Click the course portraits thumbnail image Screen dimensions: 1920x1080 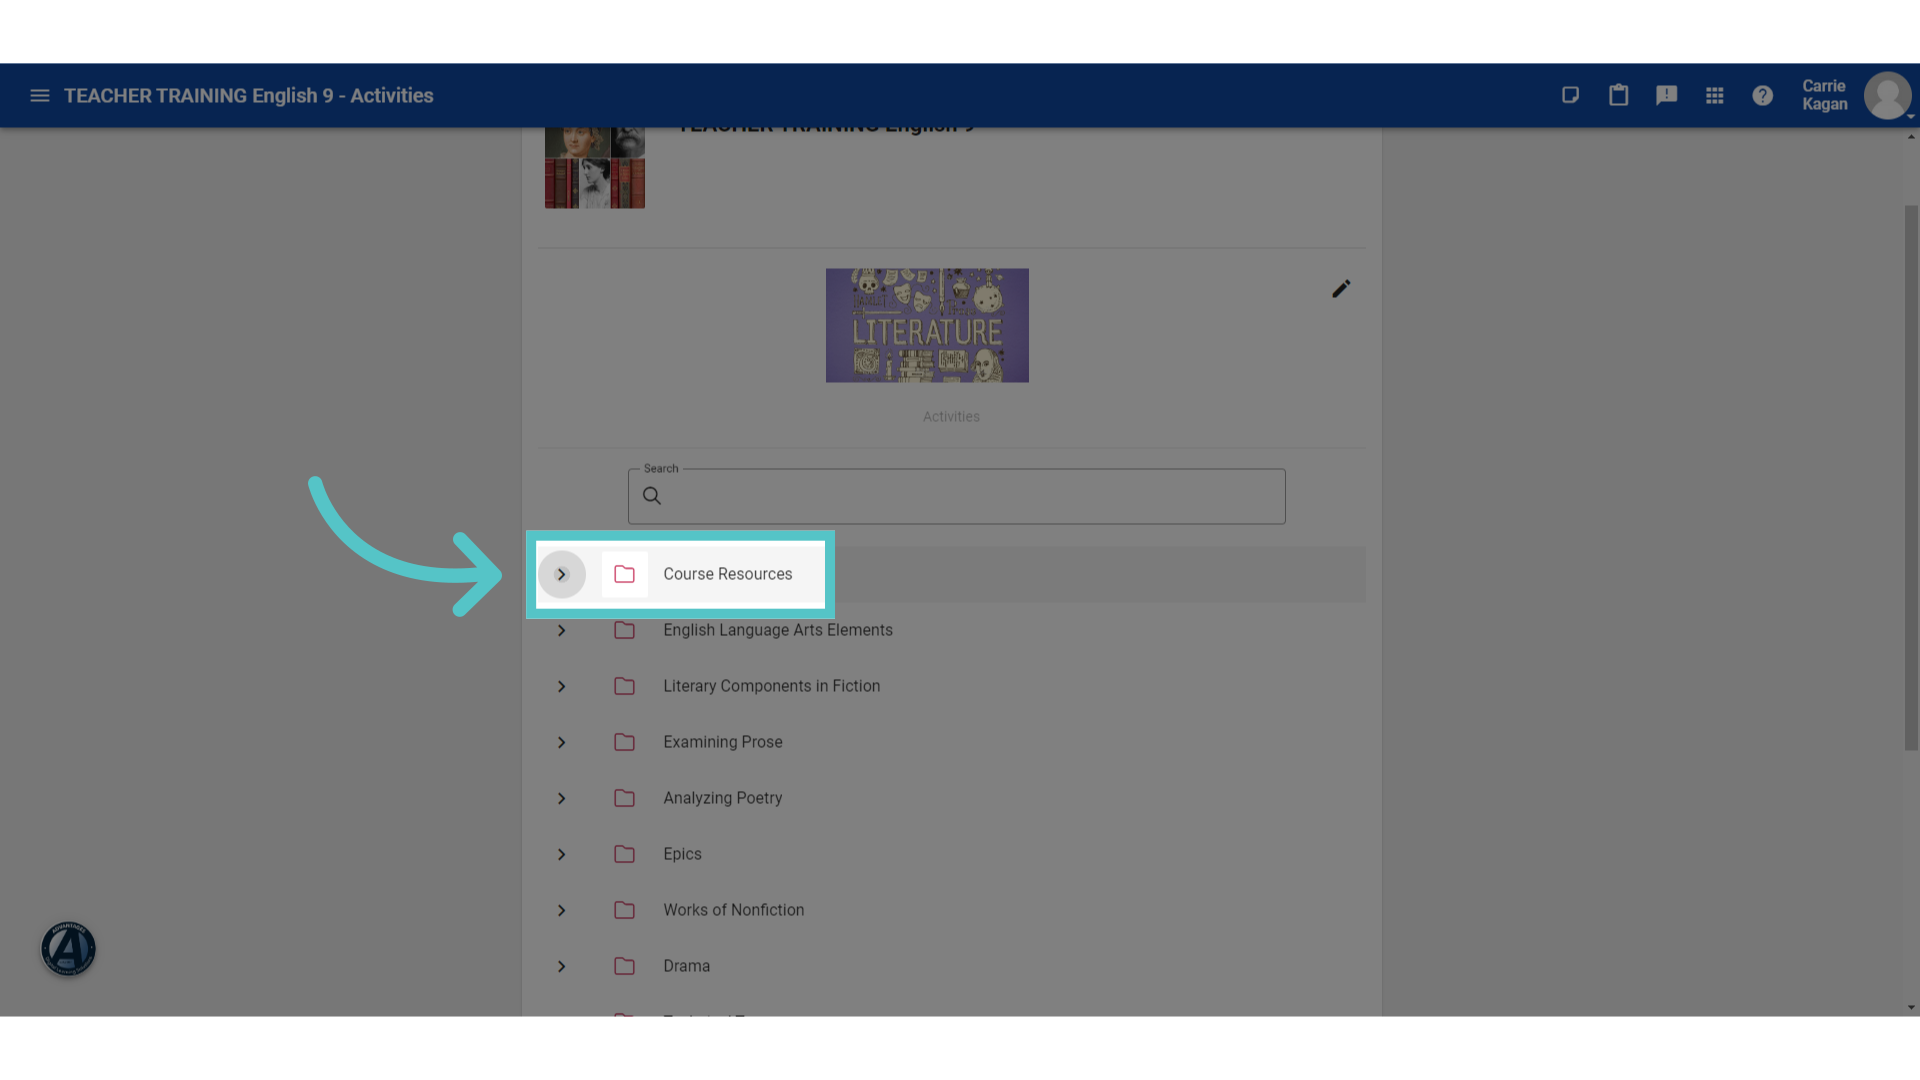(x=595, y=167)
